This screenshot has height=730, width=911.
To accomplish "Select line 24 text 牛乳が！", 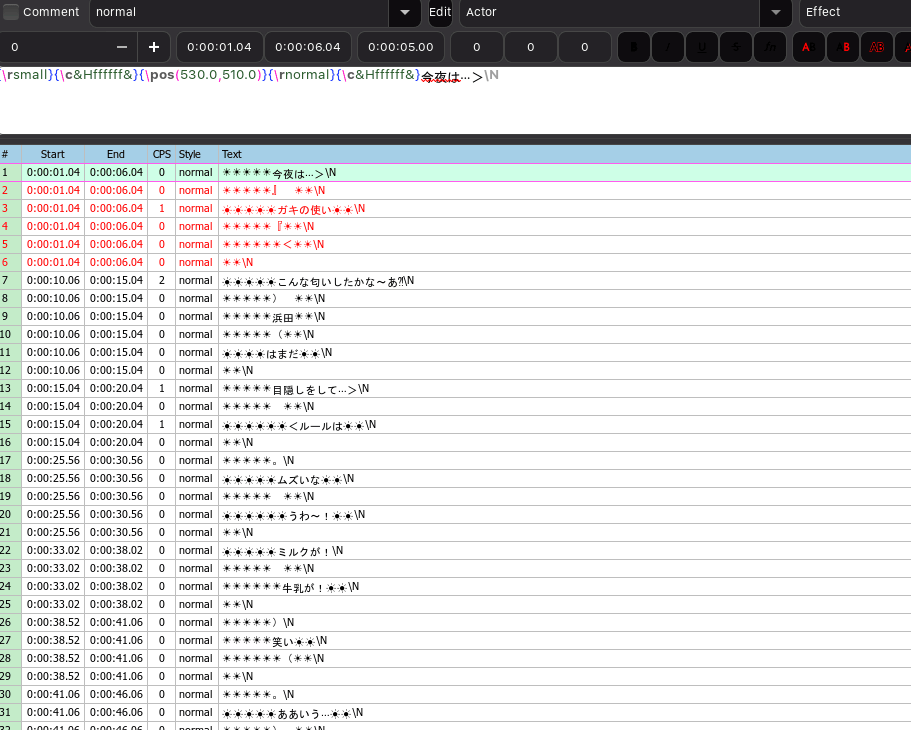I will tap(304, 588).
